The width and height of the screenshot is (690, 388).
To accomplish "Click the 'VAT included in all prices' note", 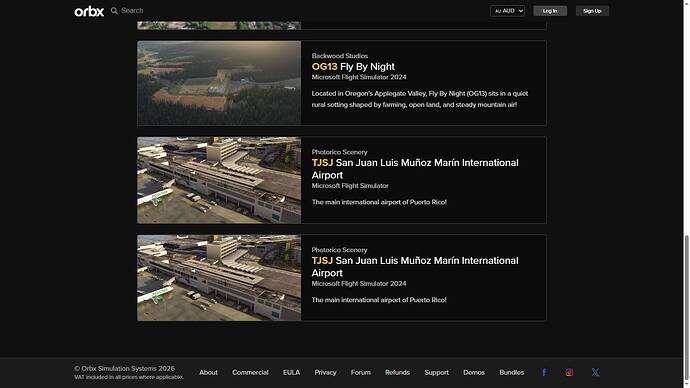I will coord(128,377).
